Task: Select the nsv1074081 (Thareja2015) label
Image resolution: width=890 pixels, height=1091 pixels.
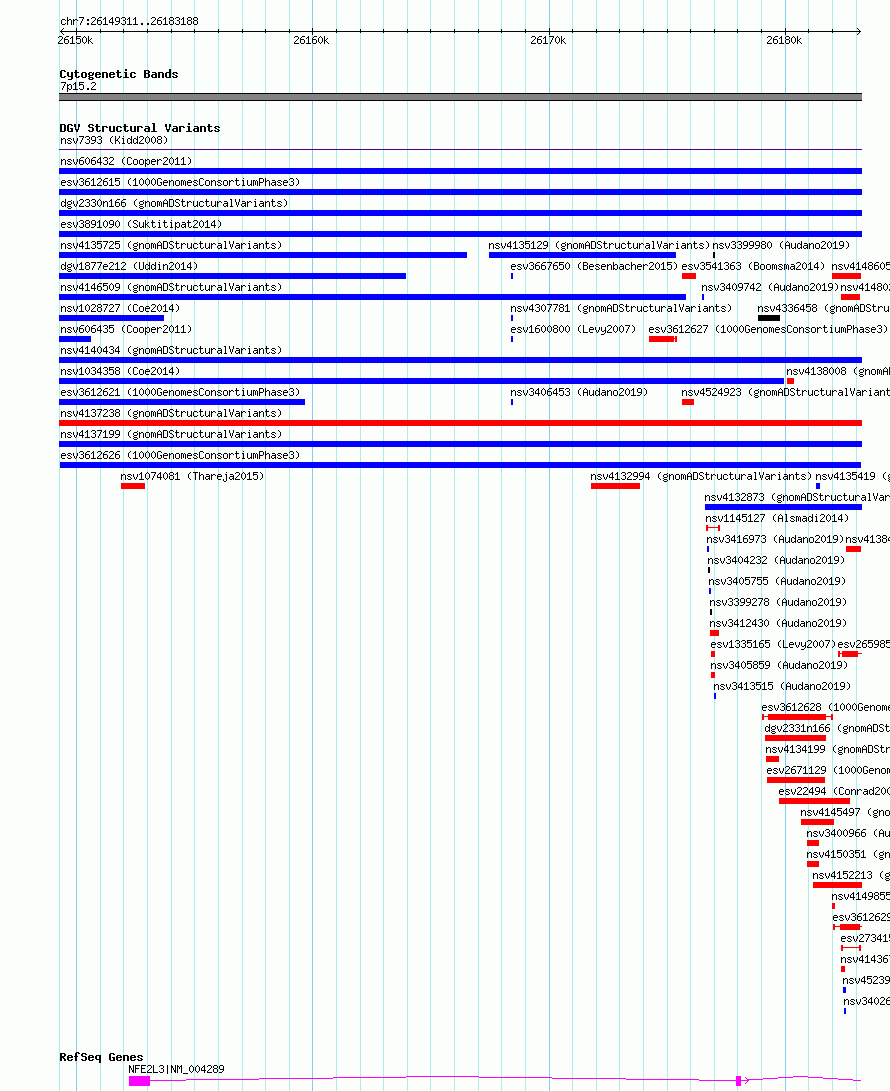Action: click(x=192, y=476)
